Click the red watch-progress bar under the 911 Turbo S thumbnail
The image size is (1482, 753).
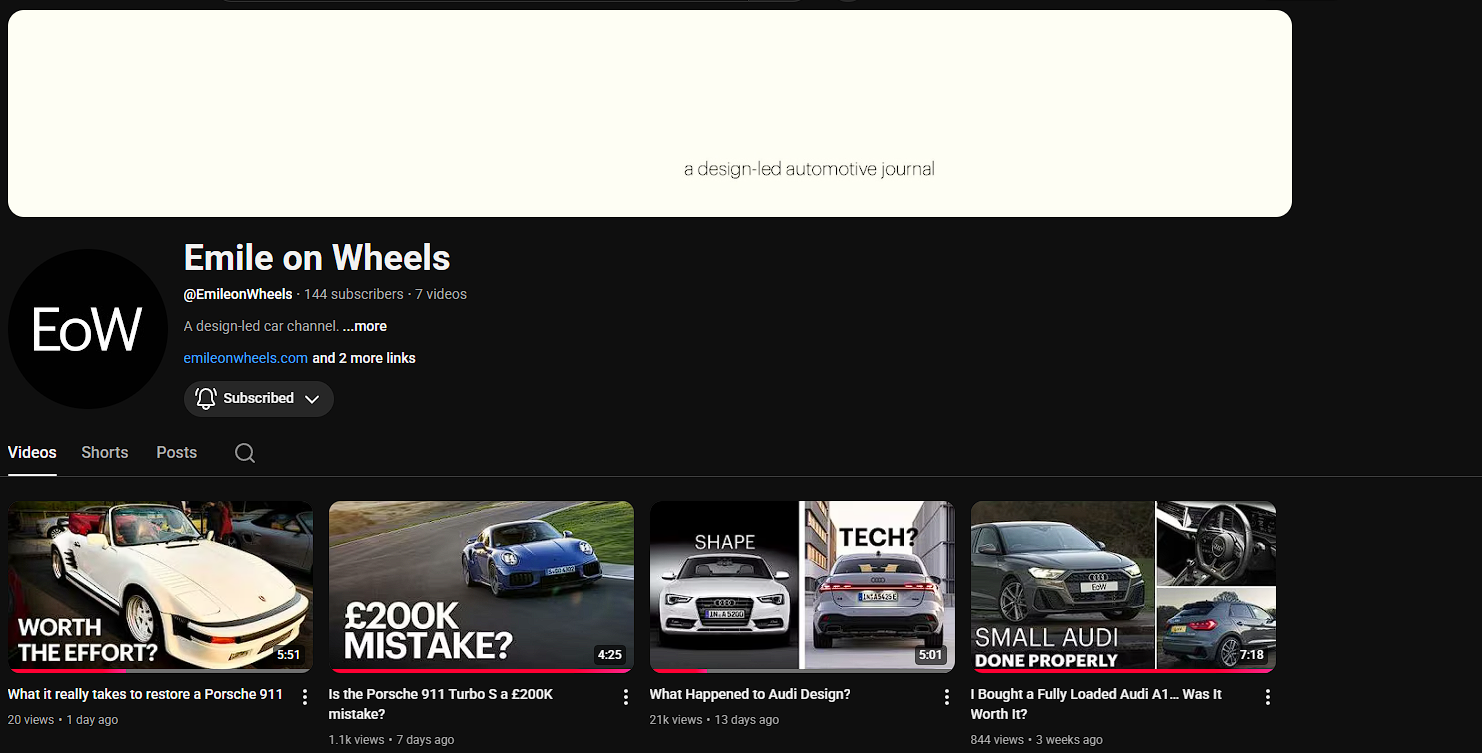(481, 670)
